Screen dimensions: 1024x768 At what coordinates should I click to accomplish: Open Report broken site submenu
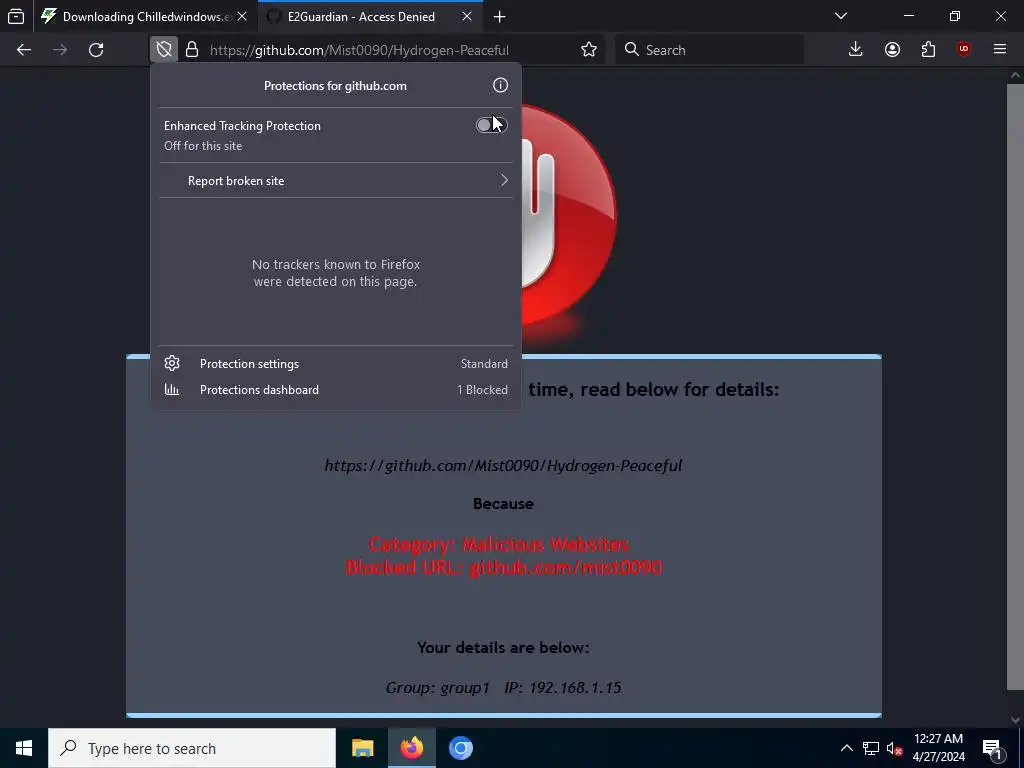[x=336, y=180]
